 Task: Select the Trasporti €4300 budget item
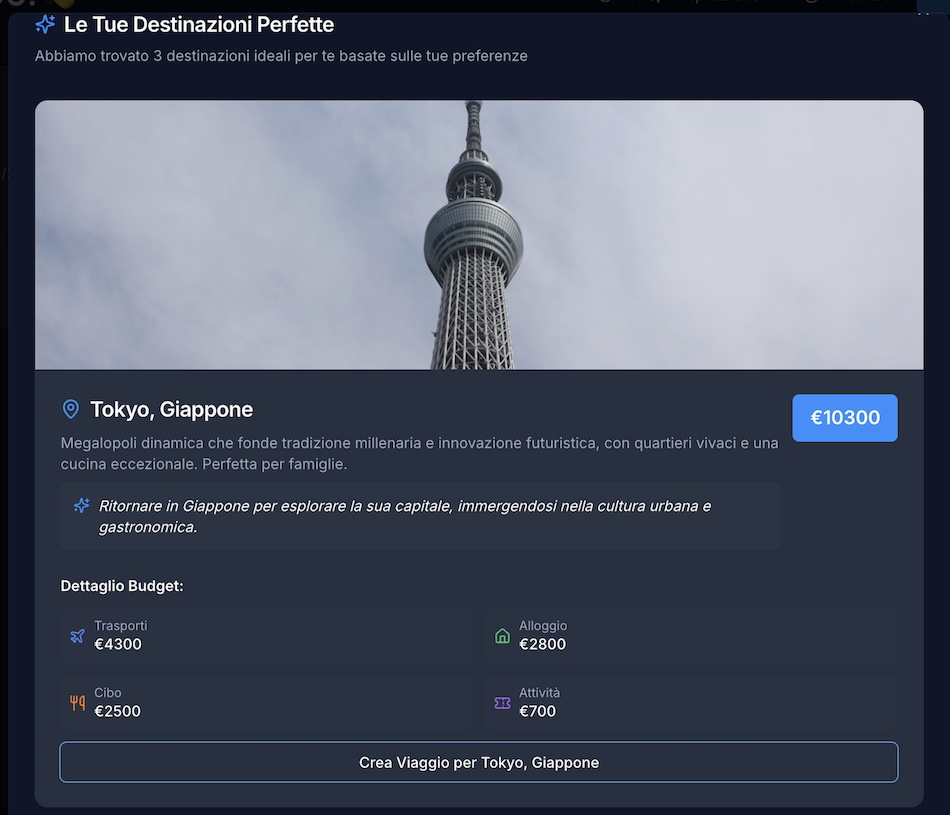266,636
